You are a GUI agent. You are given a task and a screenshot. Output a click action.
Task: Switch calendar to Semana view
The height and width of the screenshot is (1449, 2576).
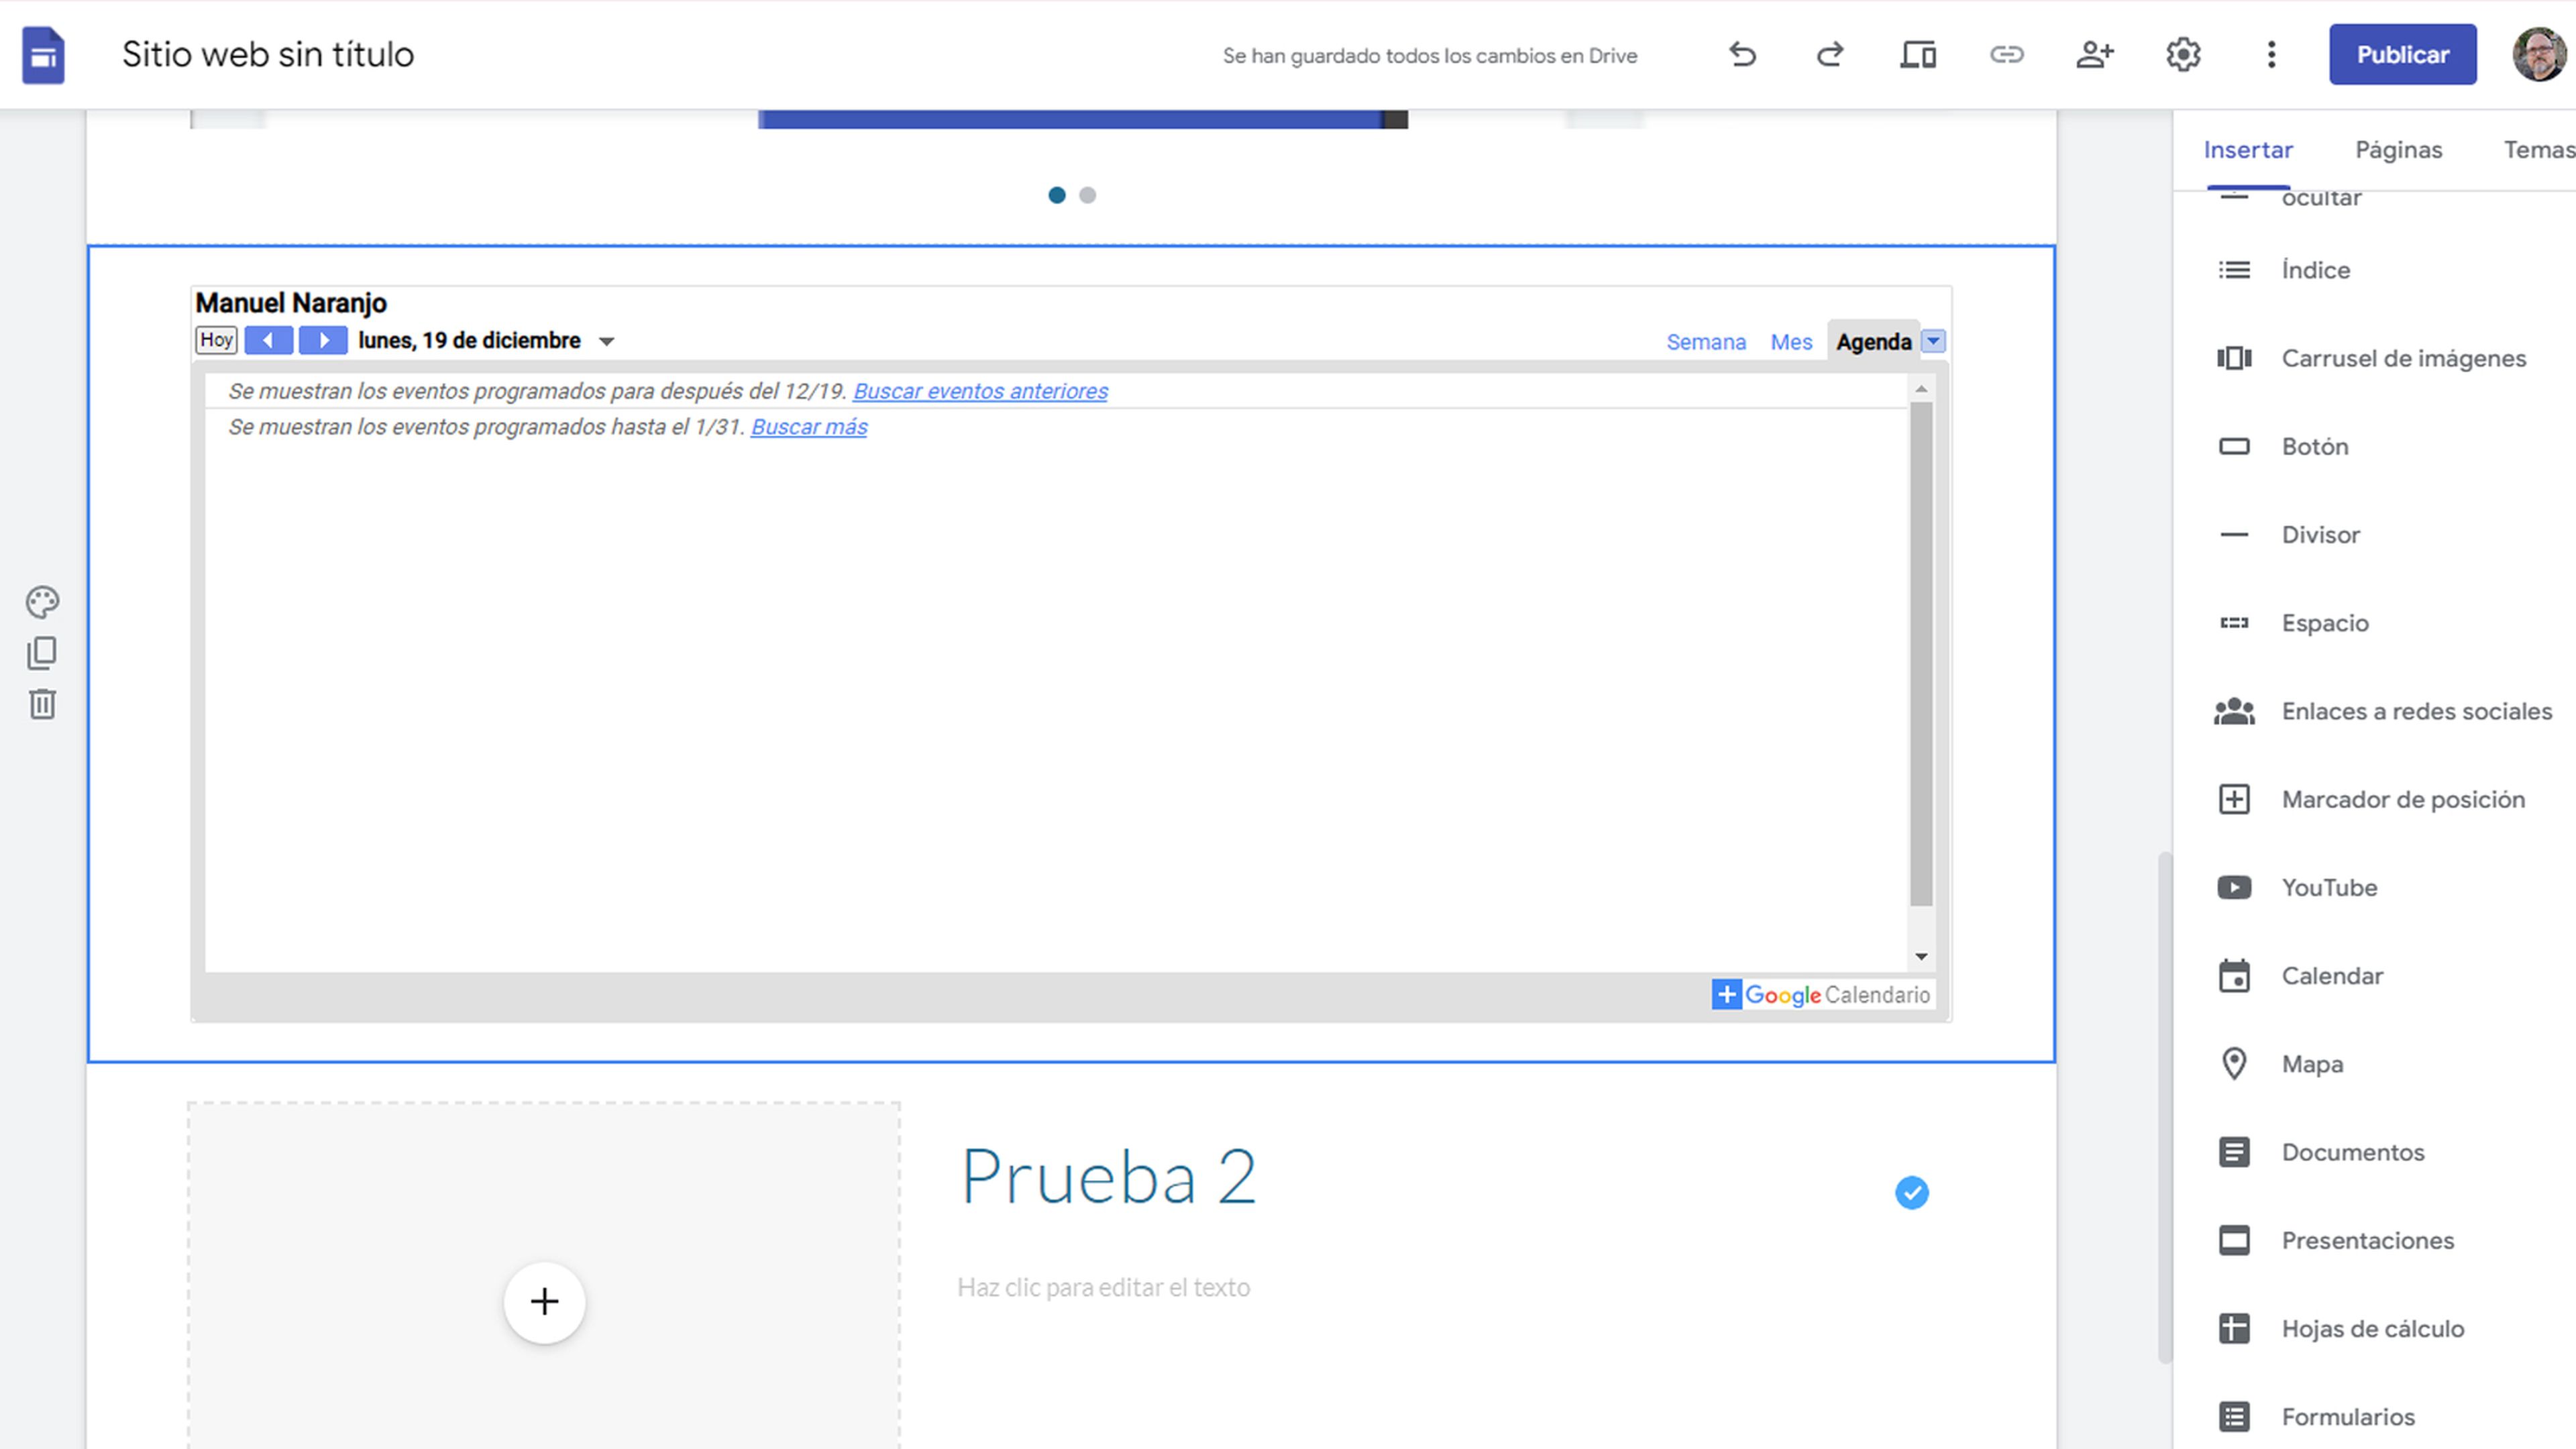pyautogui.click(x=1706, y=342)
